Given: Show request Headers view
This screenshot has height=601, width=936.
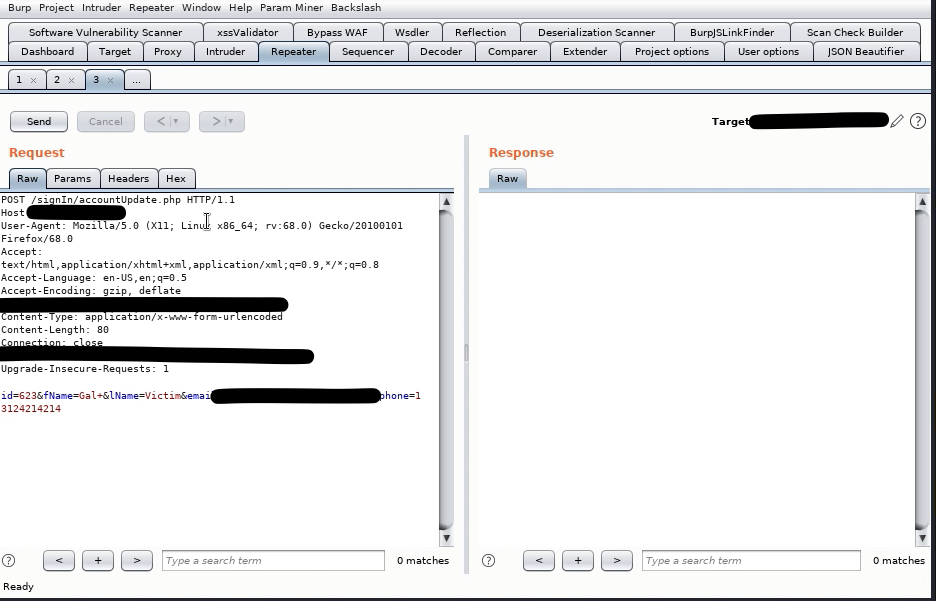Looking at the screenshot, I should click(x=128, y=178).
